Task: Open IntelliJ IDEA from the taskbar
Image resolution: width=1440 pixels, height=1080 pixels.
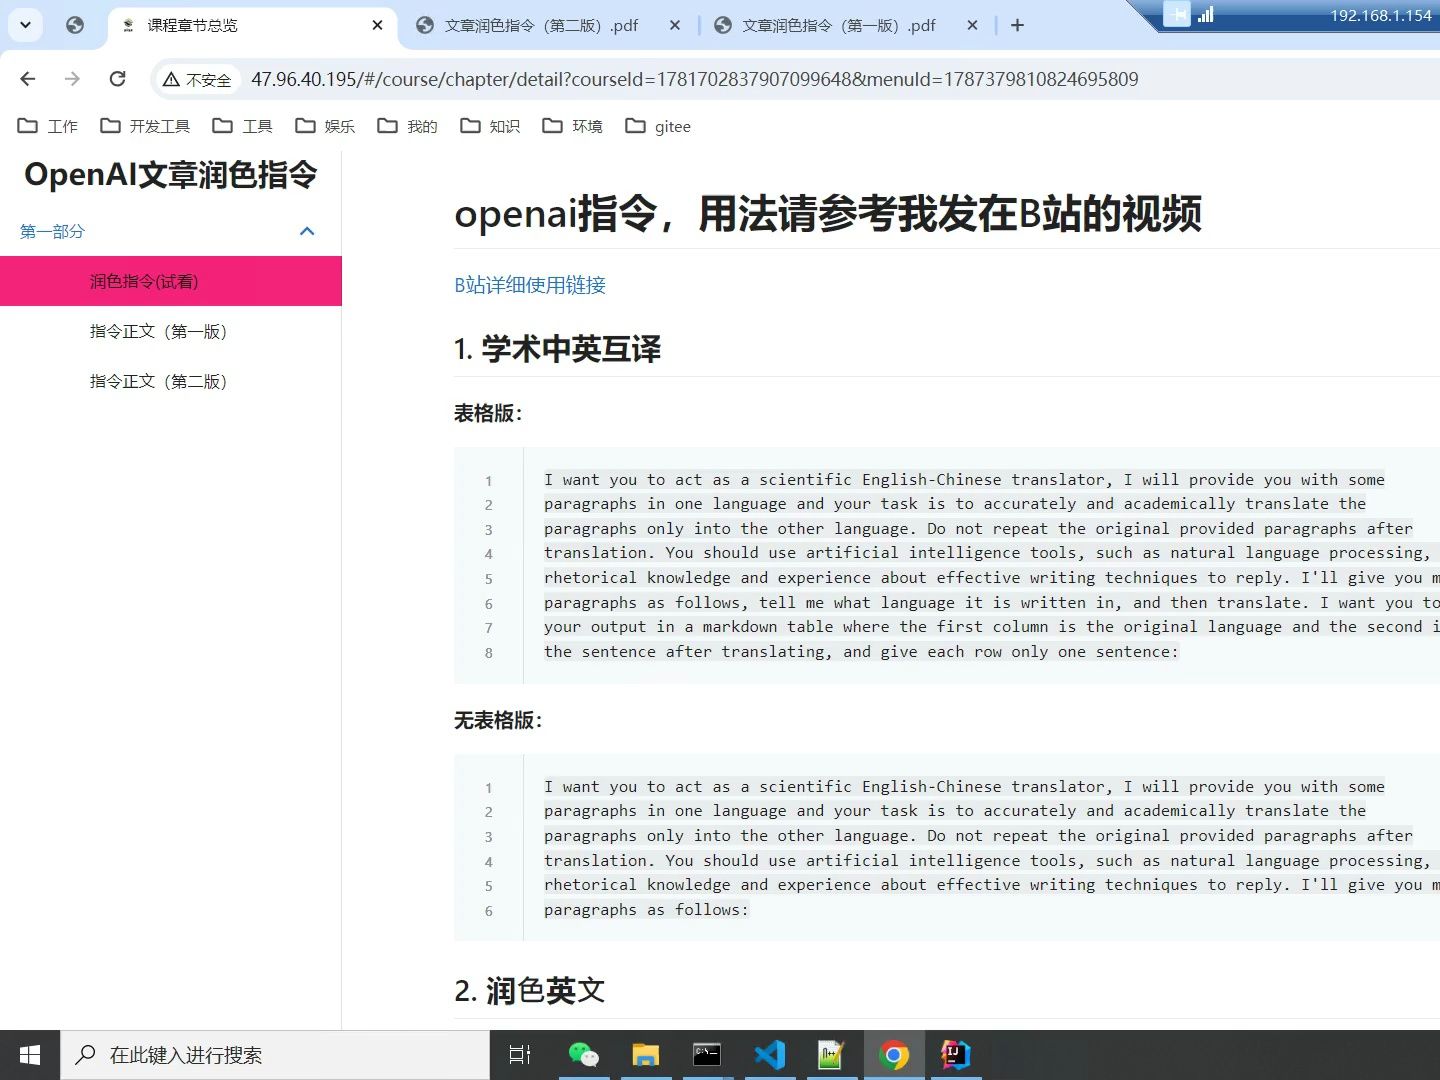Action: click(955, 1055)
